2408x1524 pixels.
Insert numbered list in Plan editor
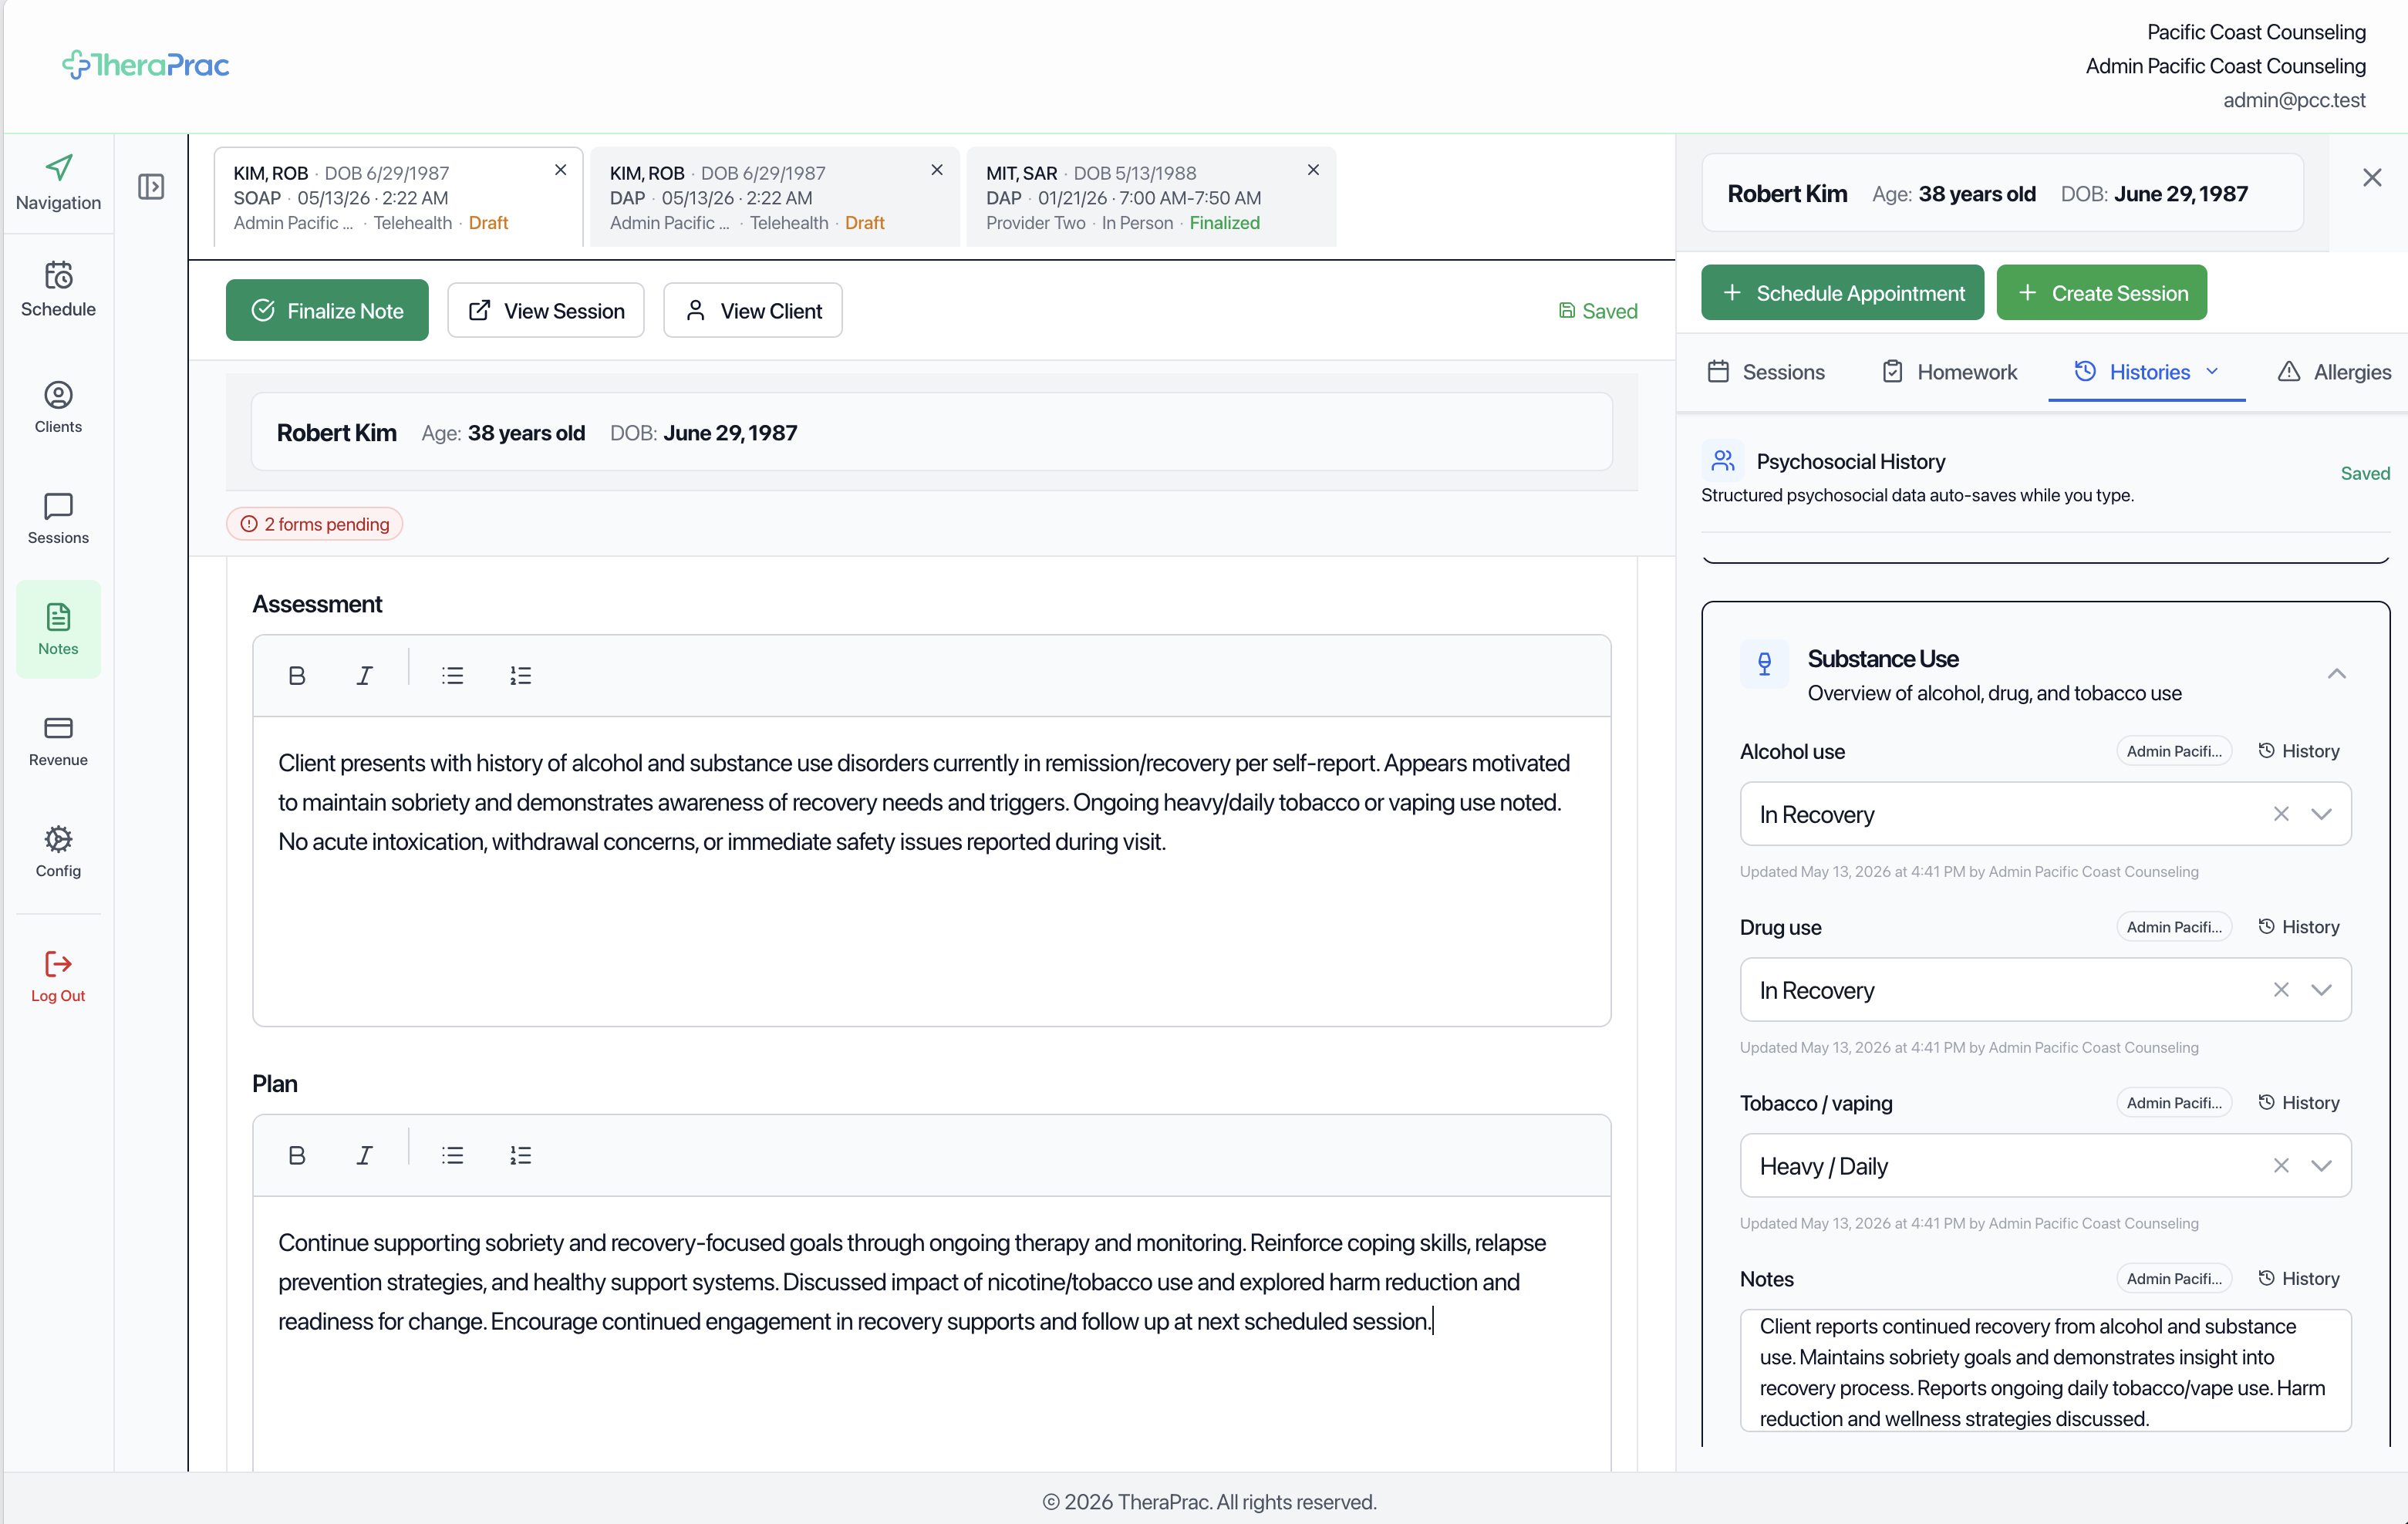[x=521, y=1156]
